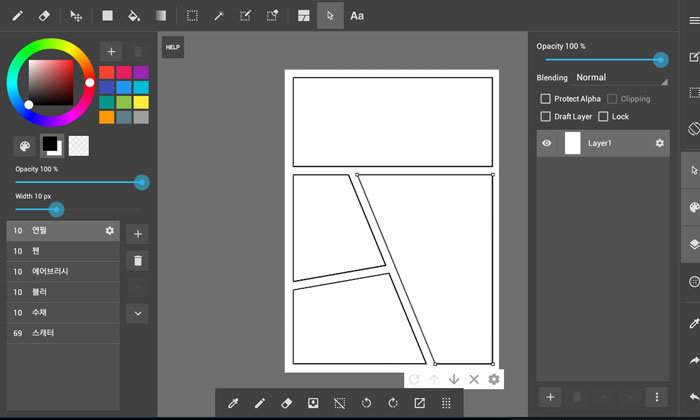Toggle the grid dots icon
Image resolution: width=700 pixels, height=420 pixels.
pos(446,403)
